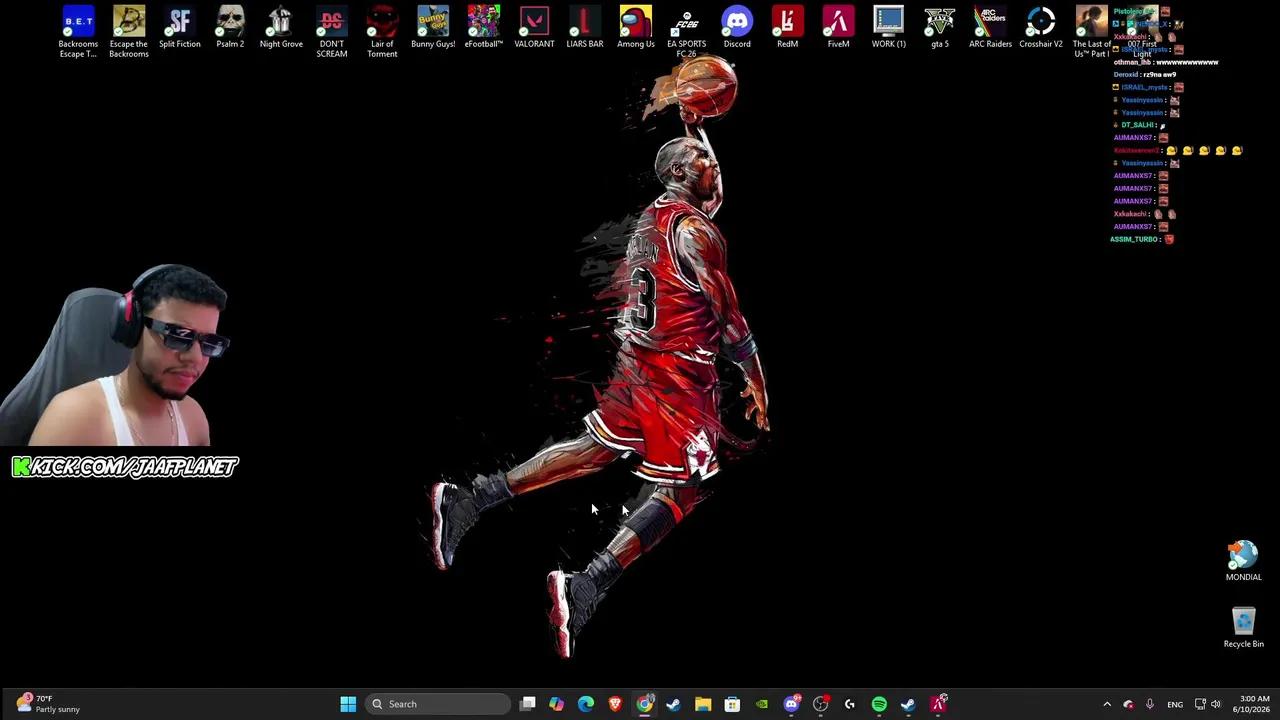Screen dimensions: 1280x720
Task: Click the microphone tray icon
Action: 1150,704
